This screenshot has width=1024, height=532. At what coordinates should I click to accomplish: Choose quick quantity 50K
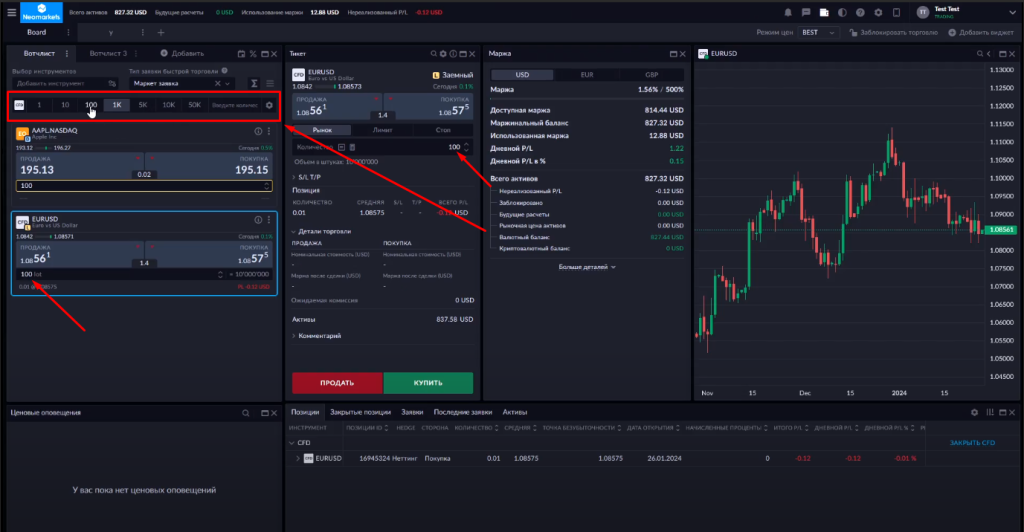click(x=195, y=105)
